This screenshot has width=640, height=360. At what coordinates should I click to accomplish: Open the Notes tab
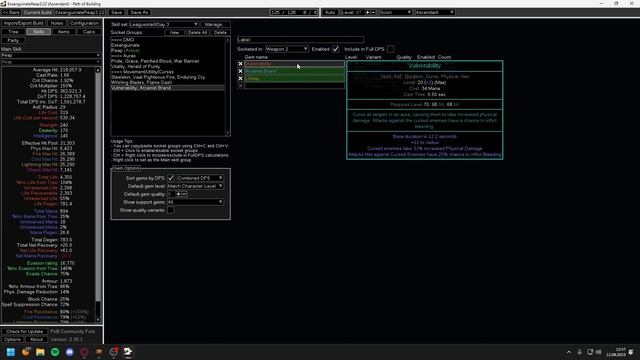click(56, 23)
